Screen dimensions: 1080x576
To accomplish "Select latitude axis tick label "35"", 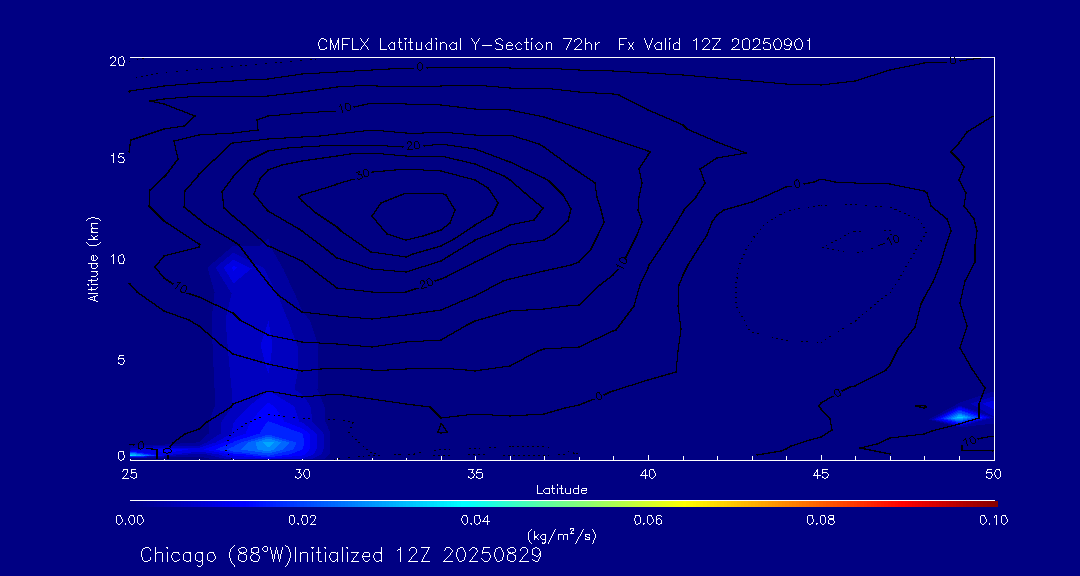I will point(475,474).
